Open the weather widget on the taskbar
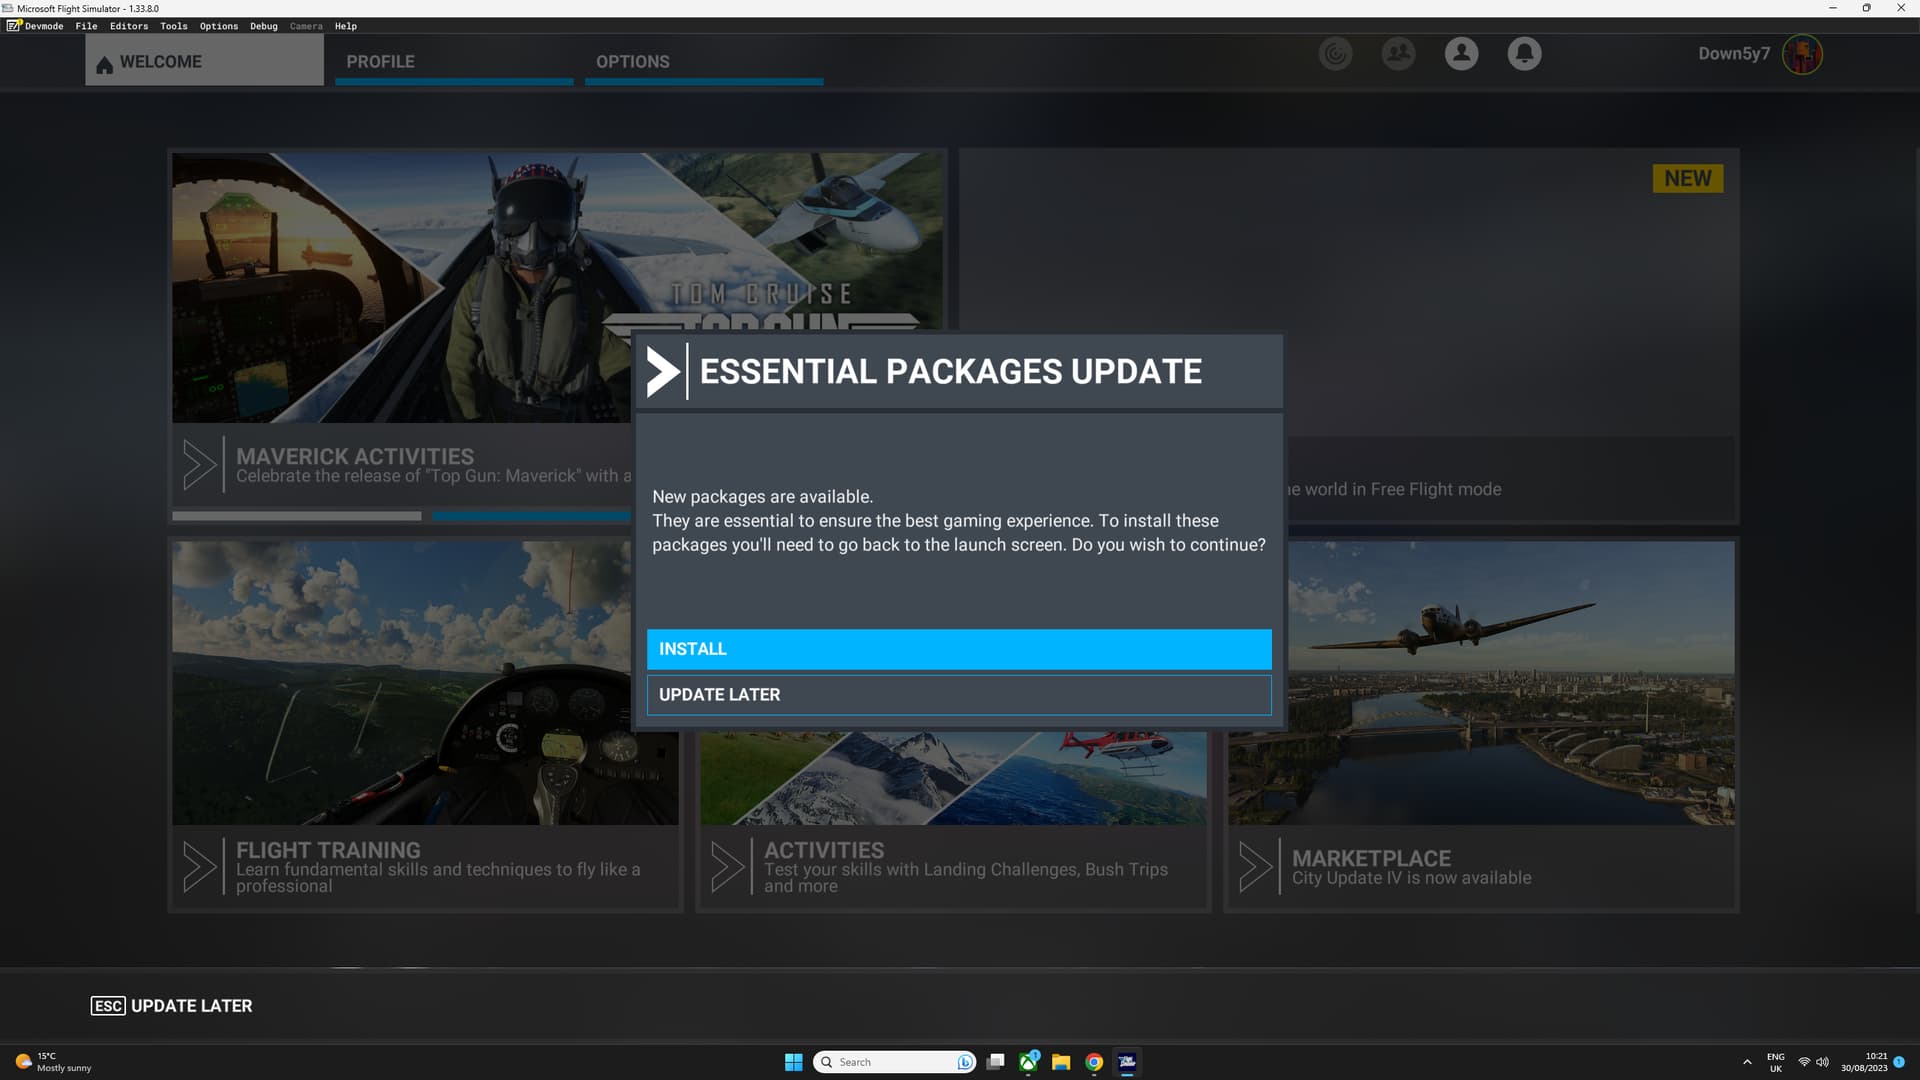The width and height of the screenshot is (1920, 1080). pyautogui.click(x=53, y=1062)
